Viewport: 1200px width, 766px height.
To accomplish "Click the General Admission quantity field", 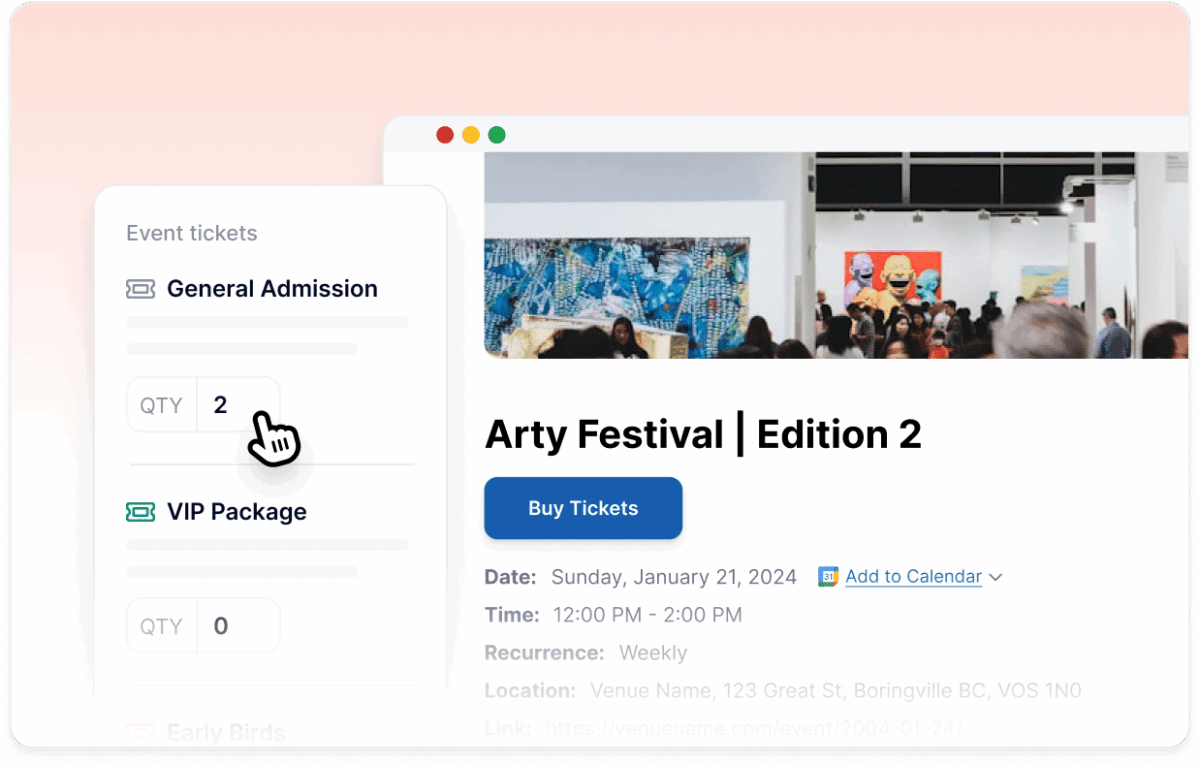I will coord(237,405).
